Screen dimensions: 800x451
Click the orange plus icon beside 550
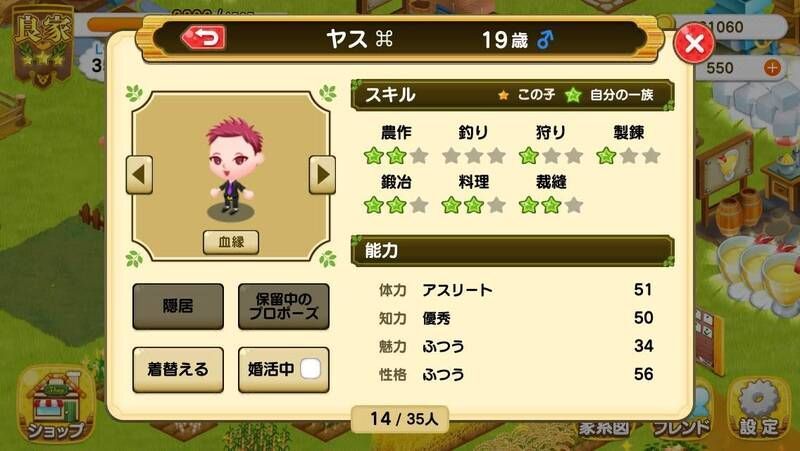pyautogui.click(x=772, y=67)
